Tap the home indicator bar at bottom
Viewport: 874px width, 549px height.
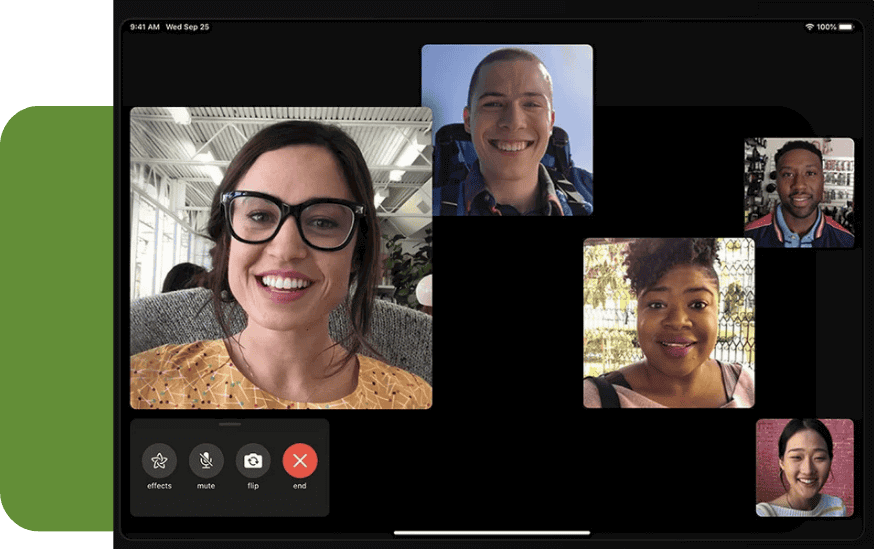pos(492,532)
